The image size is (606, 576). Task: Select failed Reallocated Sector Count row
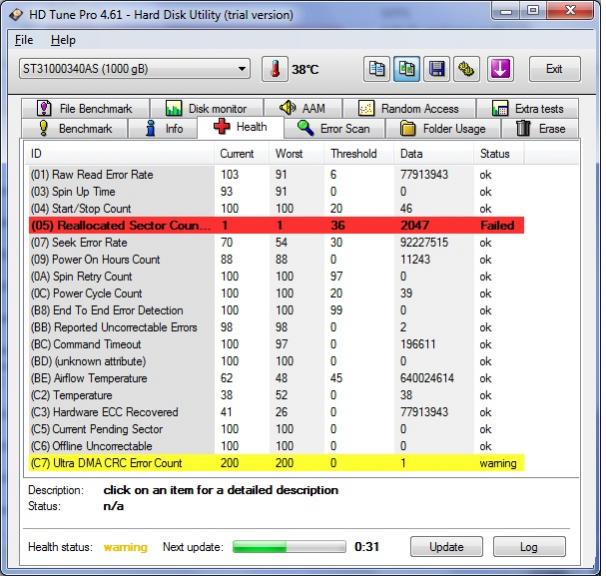276,225
